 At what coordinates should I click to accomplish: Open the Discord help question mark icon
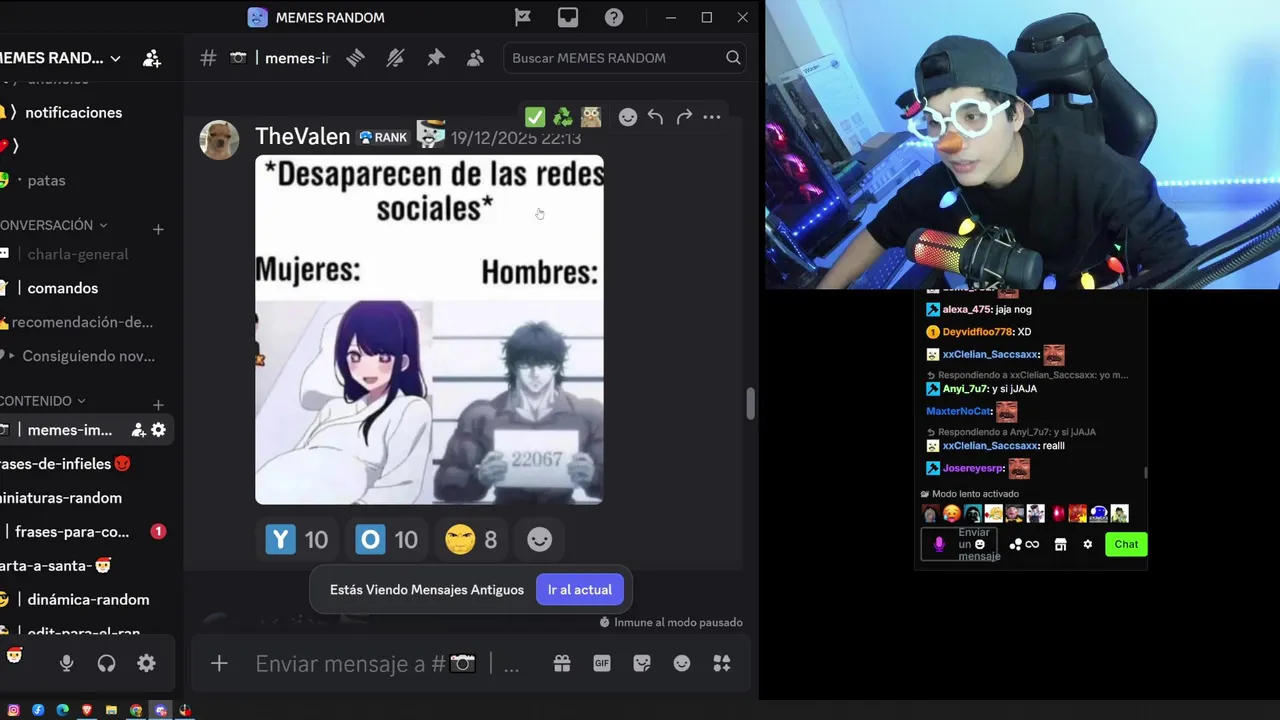[x=614, y=17]
